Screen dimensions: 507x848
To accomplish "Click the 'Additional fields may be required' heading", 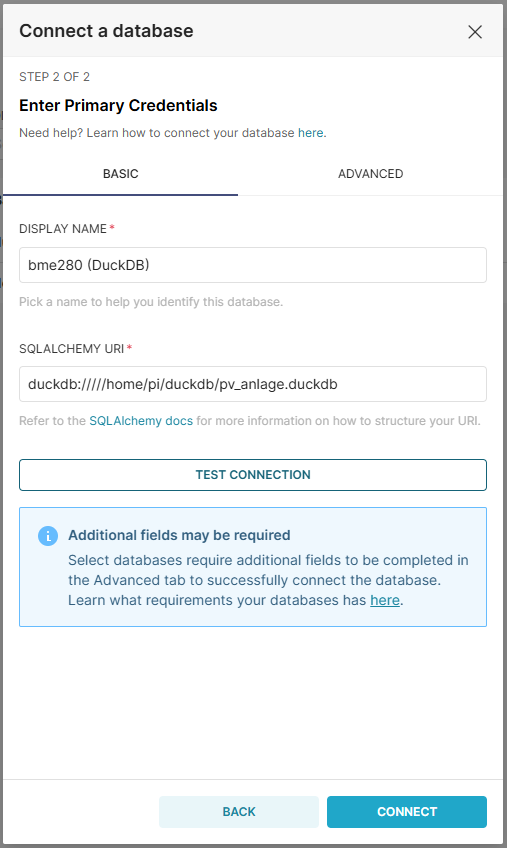I will tap(179, 535).
